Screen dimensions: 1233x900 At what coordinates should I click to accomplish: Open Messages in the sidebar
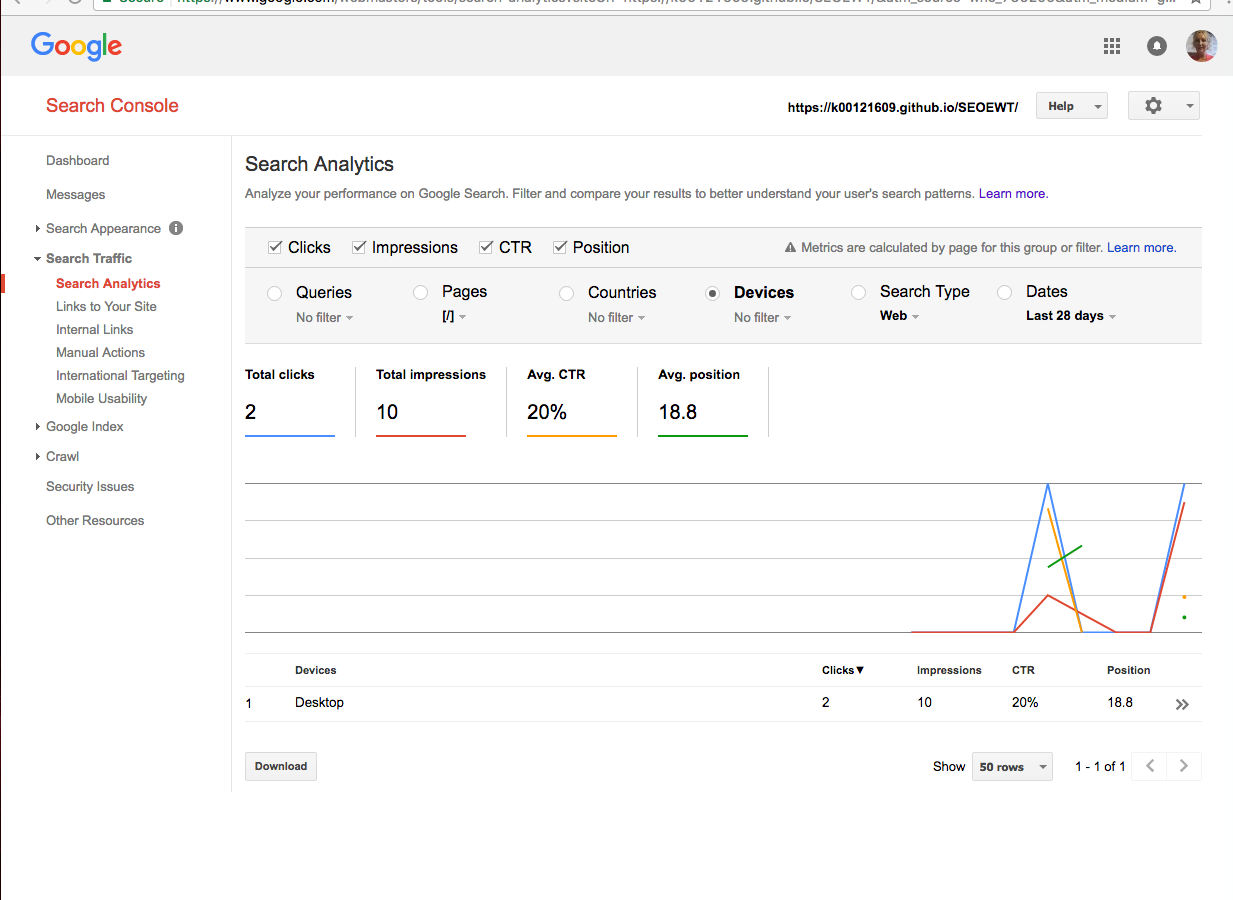75,194
